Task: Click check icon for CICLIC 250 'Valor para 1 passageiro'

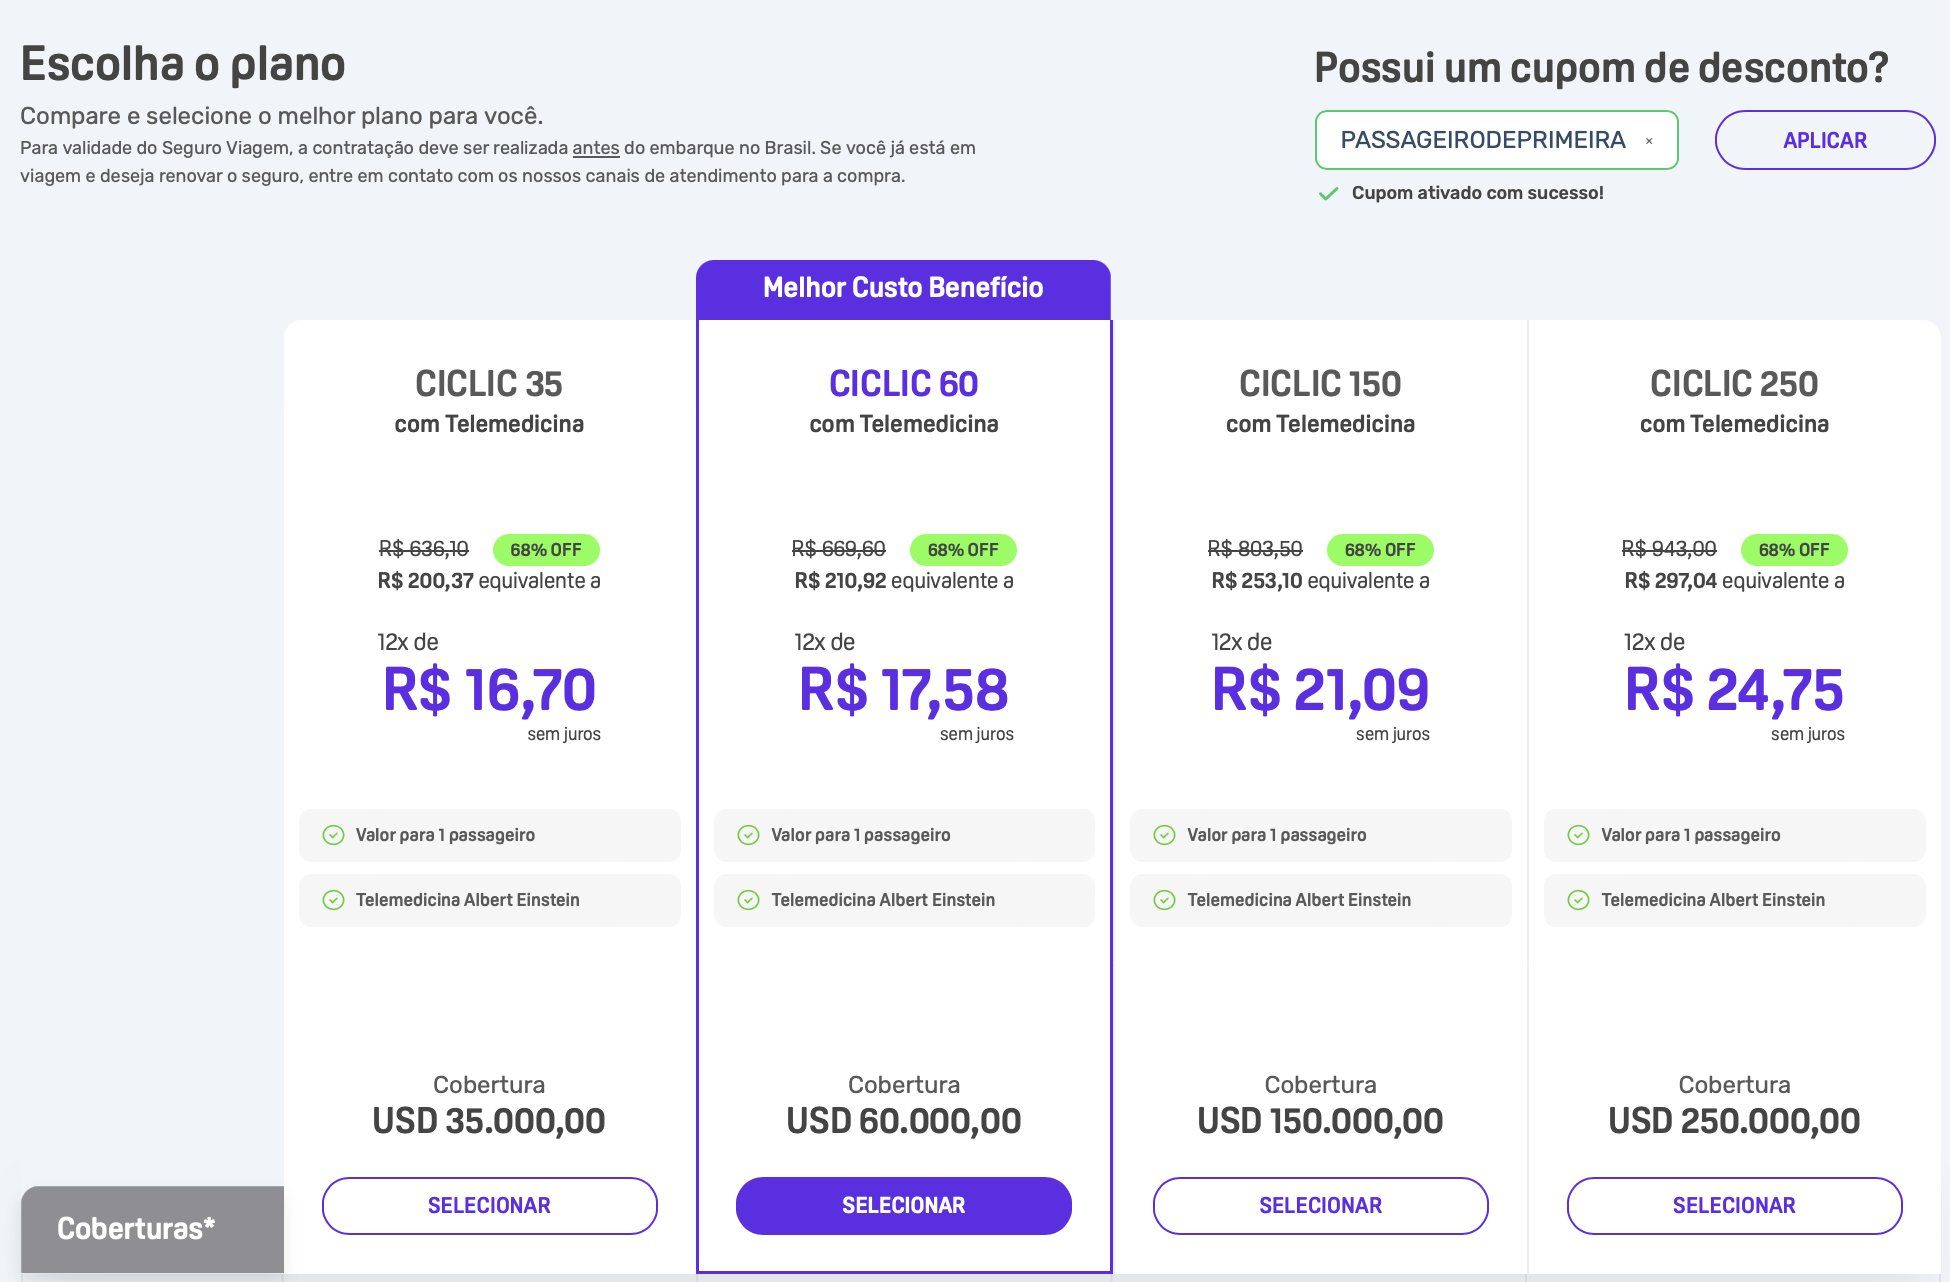Action: (1578, 835)
